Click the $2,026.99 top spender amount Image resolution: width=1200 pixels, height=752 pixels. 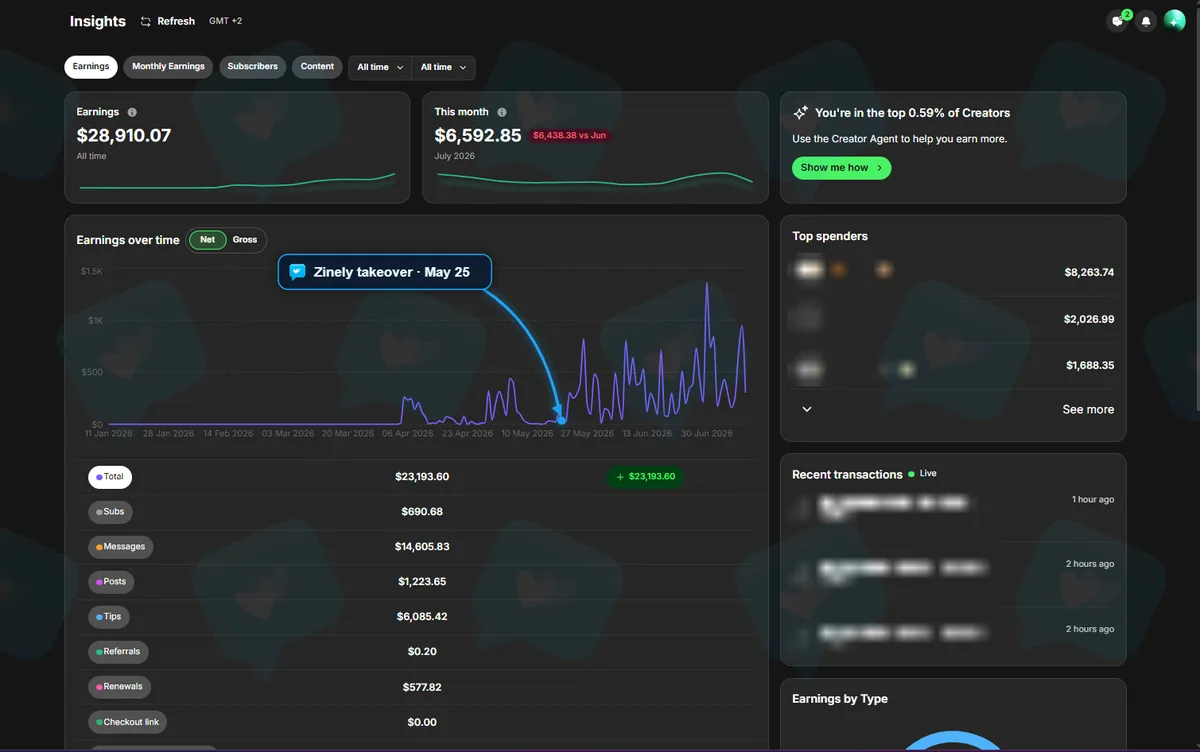[x=1089, y=319]
